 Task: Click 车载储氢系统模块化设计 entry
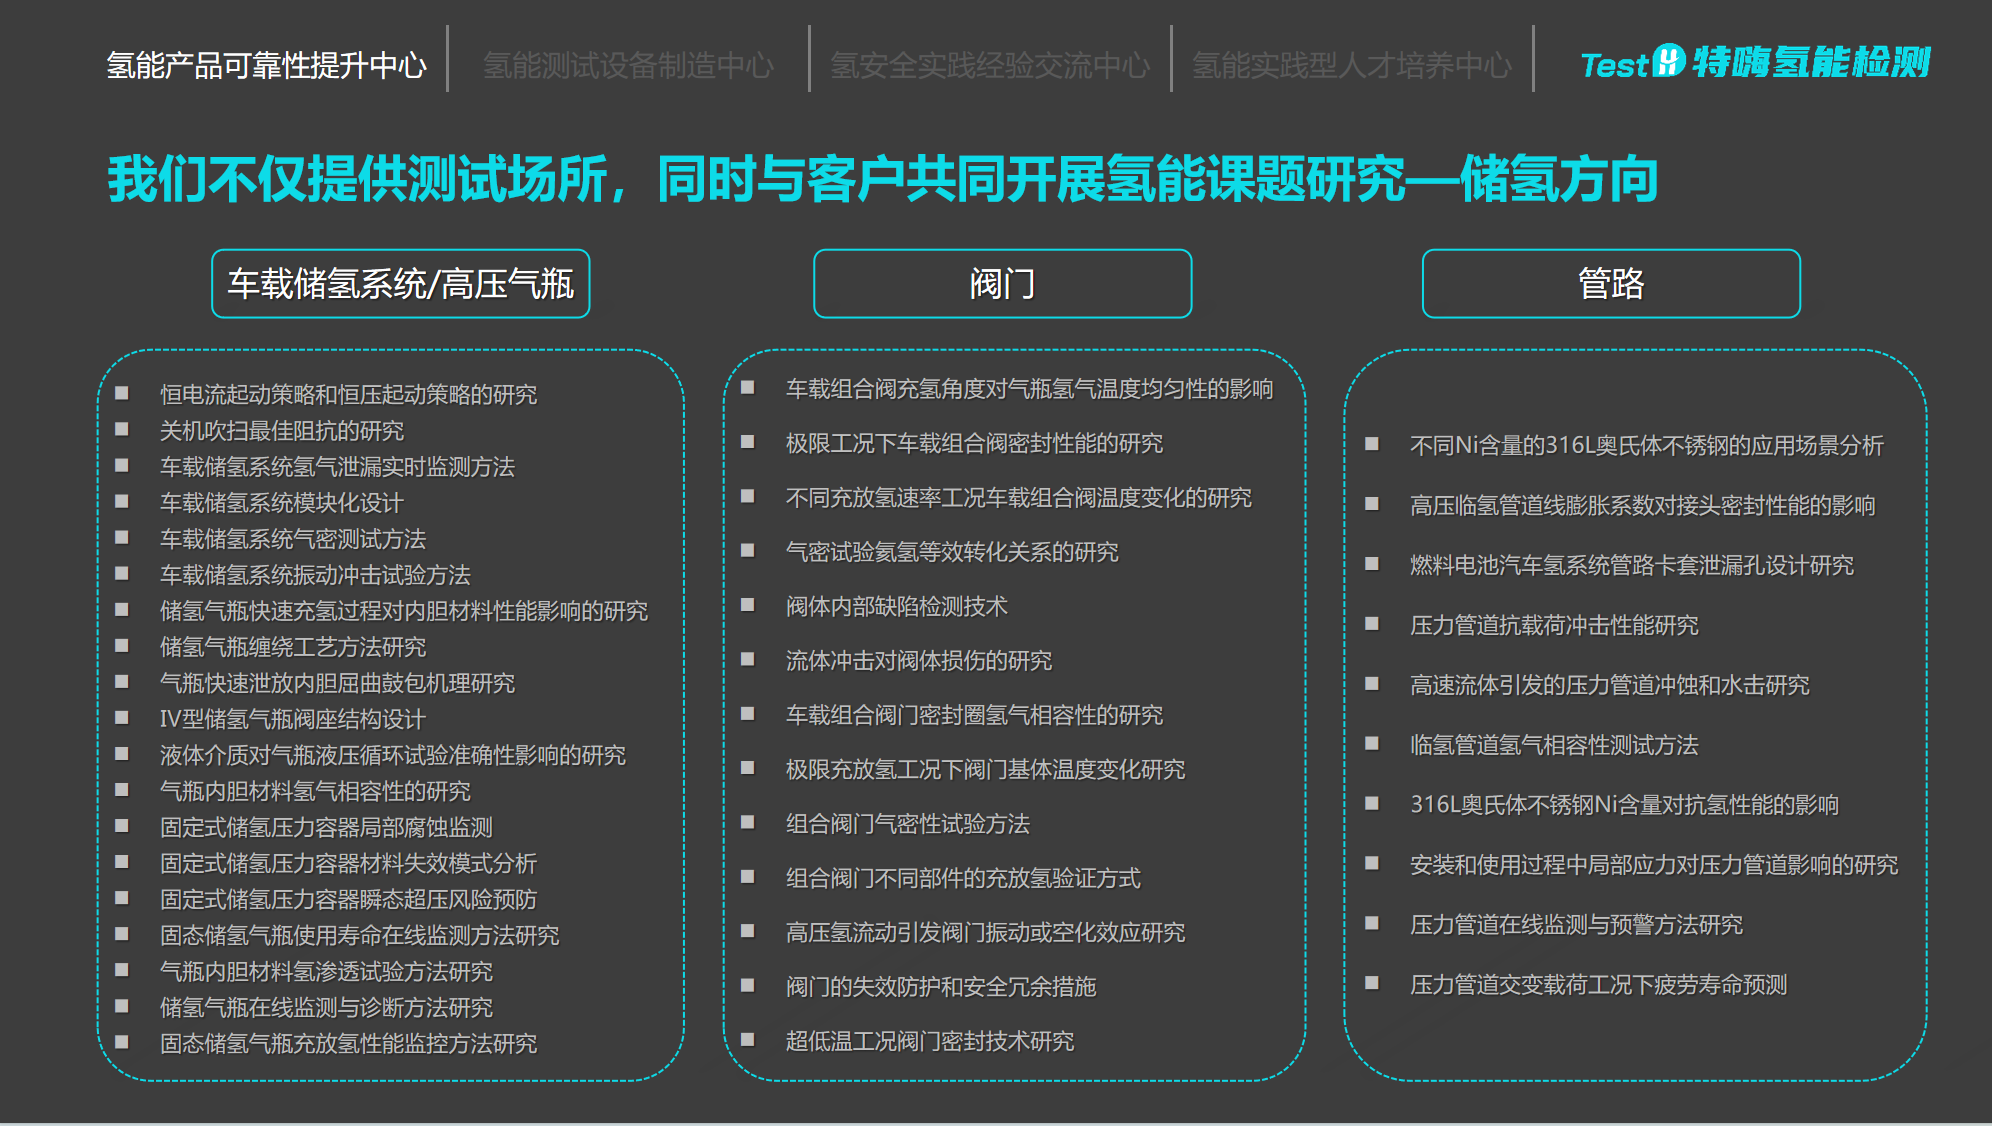[282, 503]
